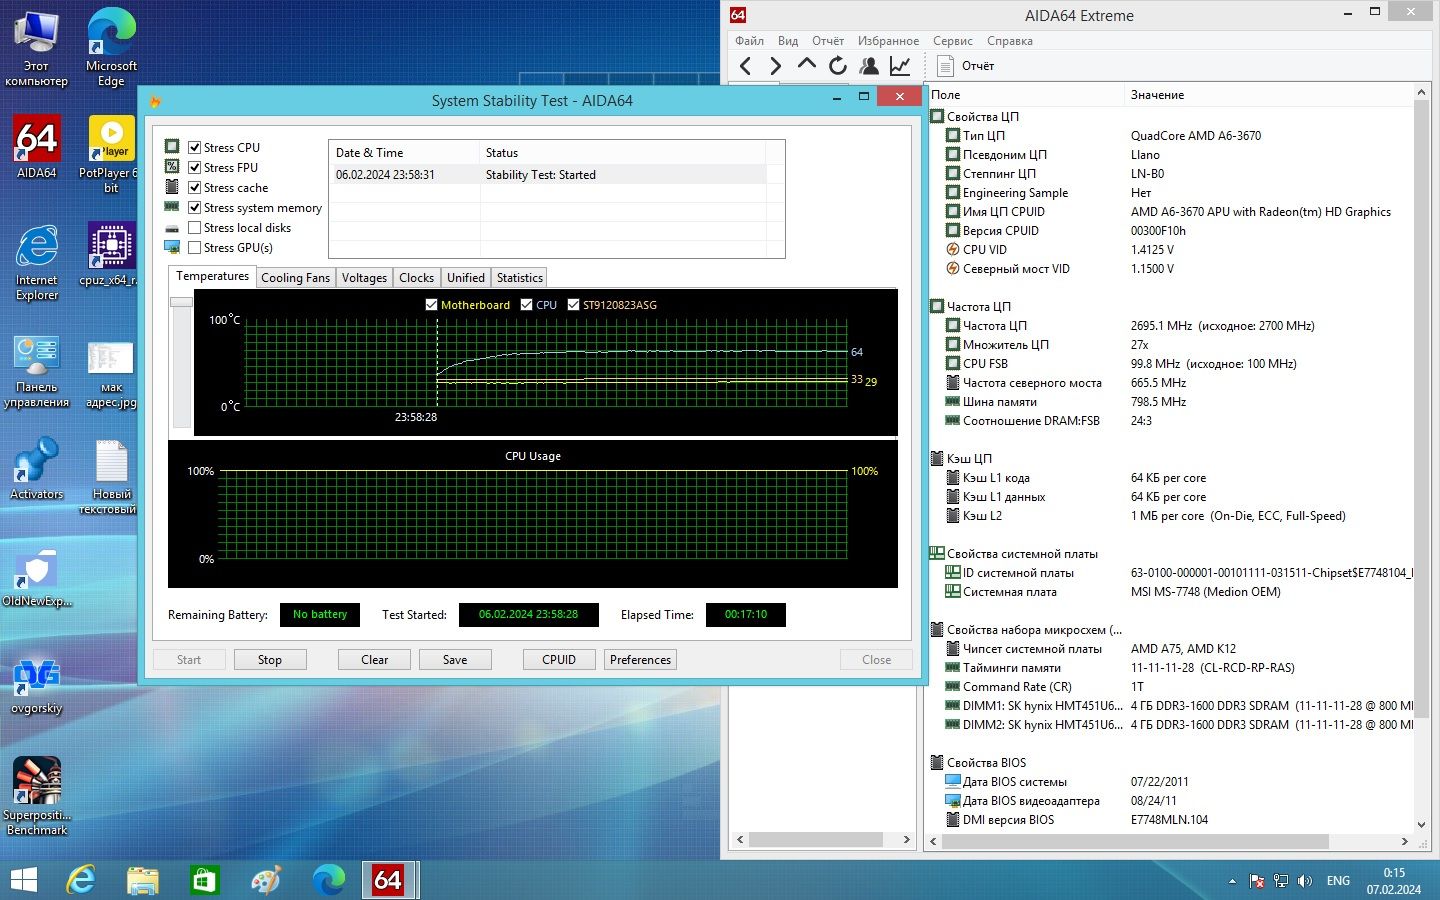Open AIDA64 desktop shortcut icon
The image size is (1440, 900).
[37, 147]
